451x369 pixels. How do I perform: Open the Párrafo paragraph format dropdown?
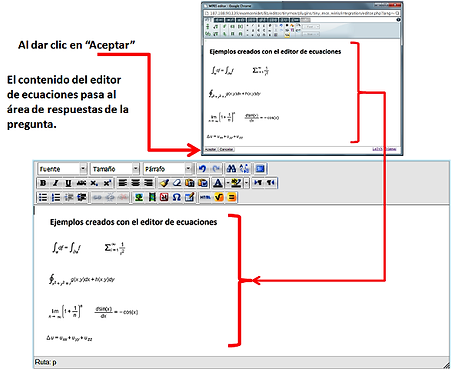click(x=167, y=169)
